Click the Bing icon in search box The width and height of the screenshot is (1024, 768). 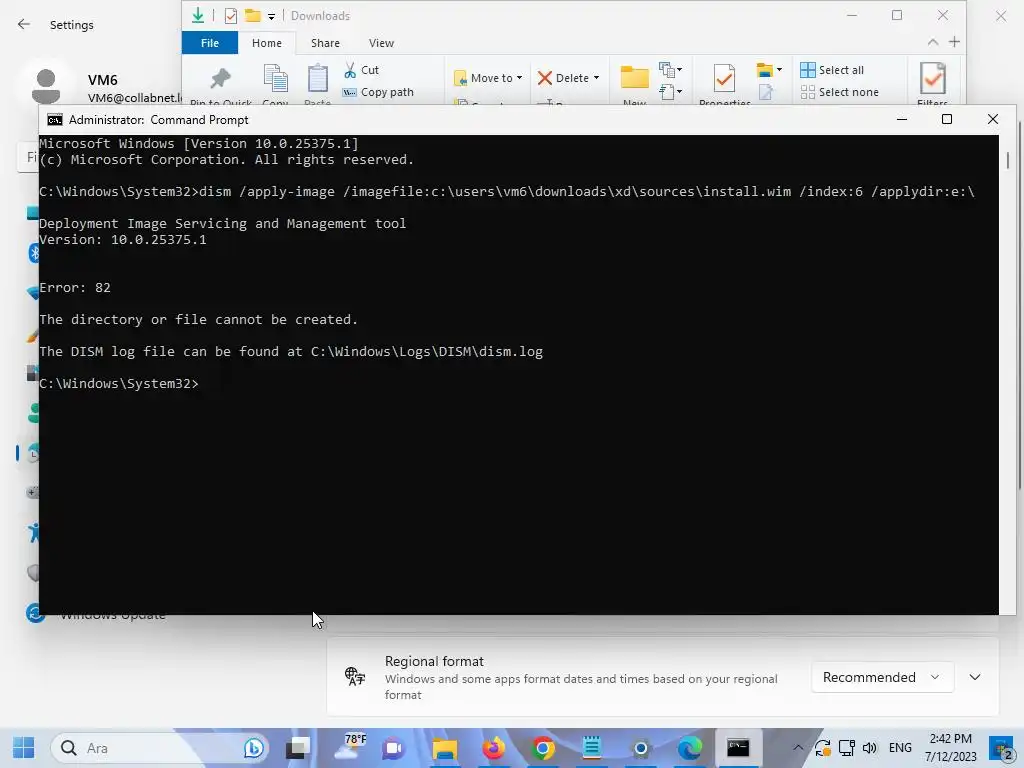coord(253,748)
